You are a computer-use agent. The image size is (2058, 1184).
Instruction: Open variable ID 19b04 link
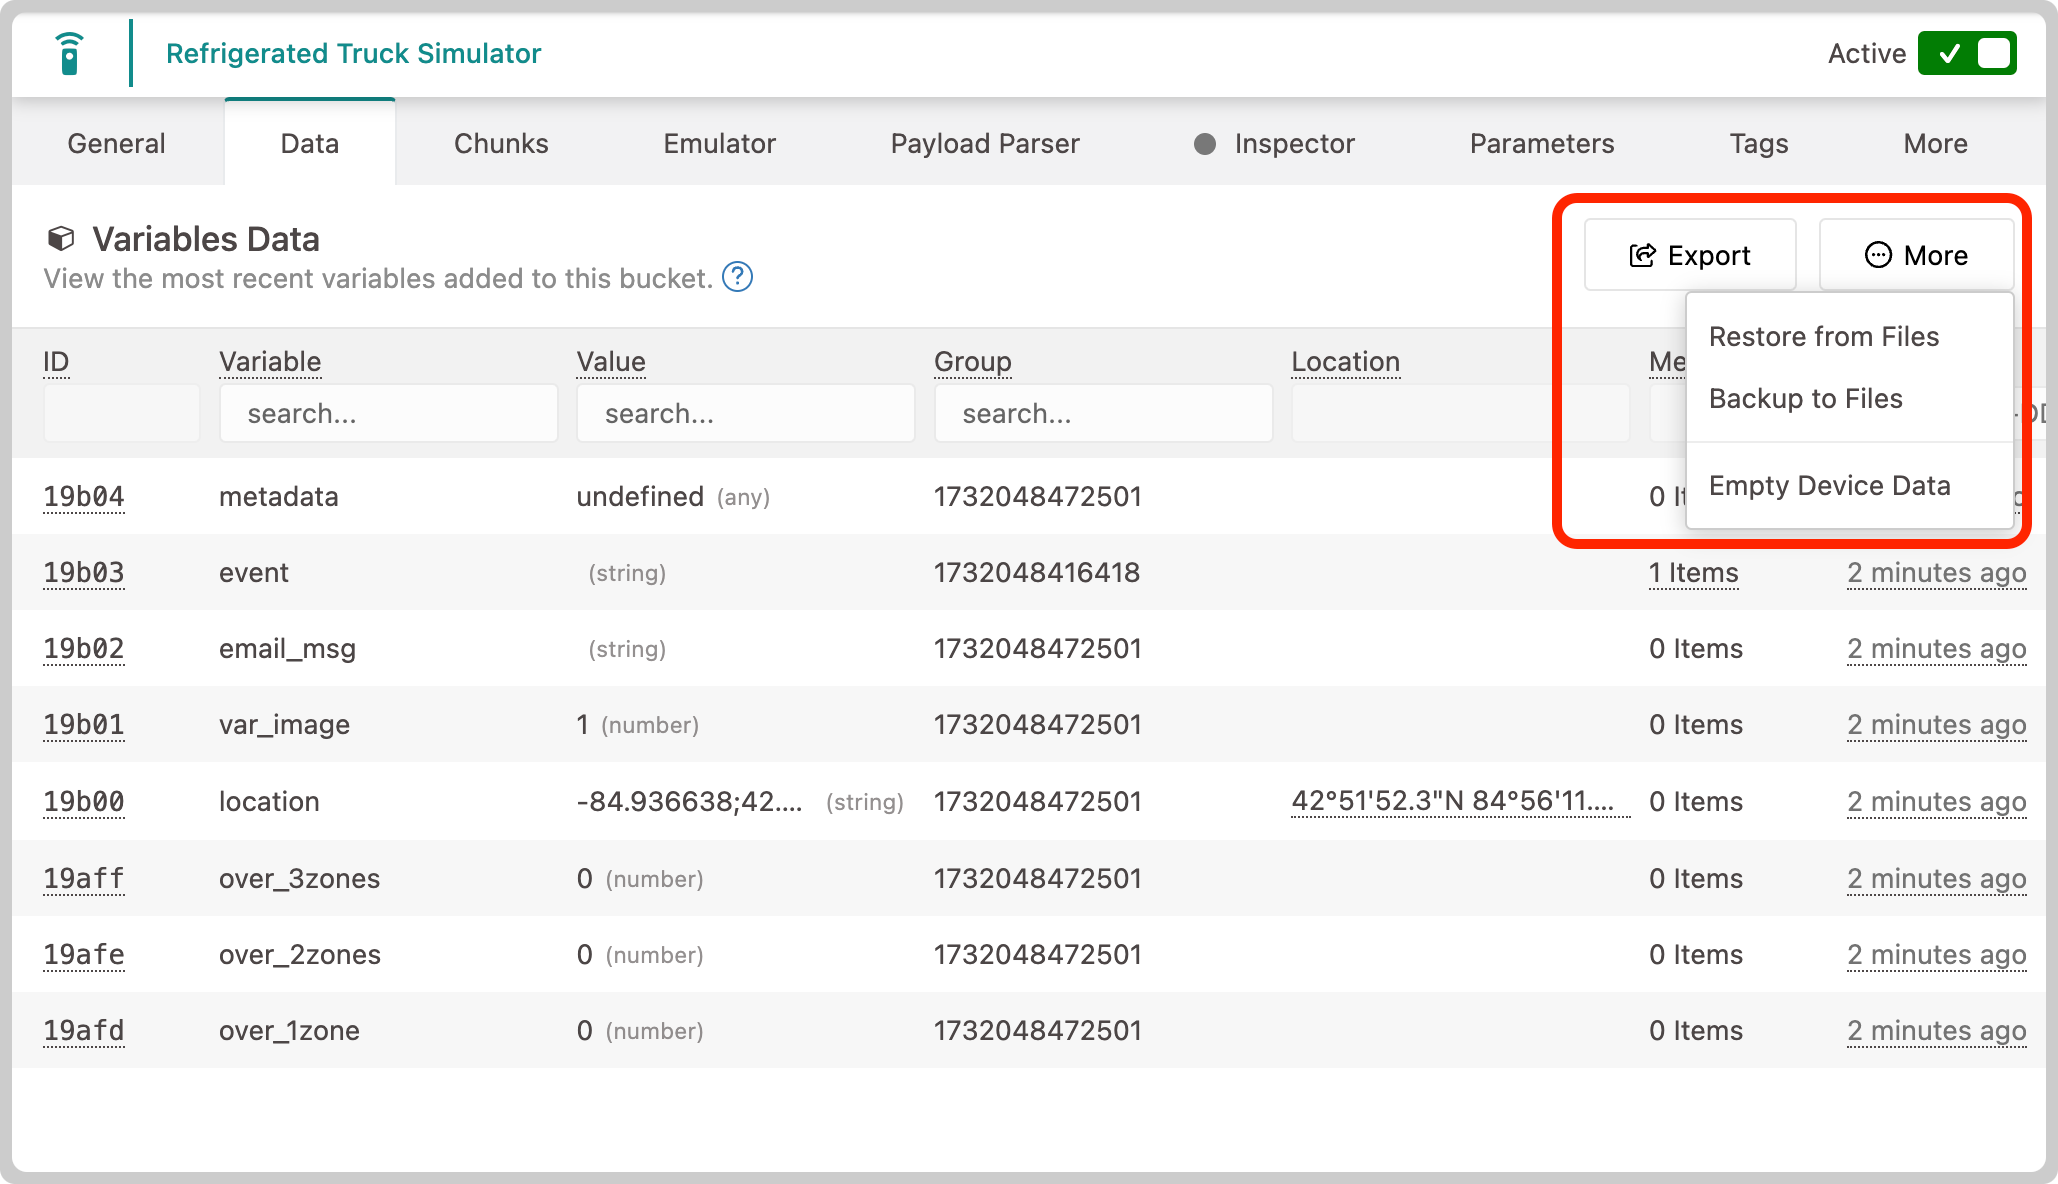pos(84,497)
